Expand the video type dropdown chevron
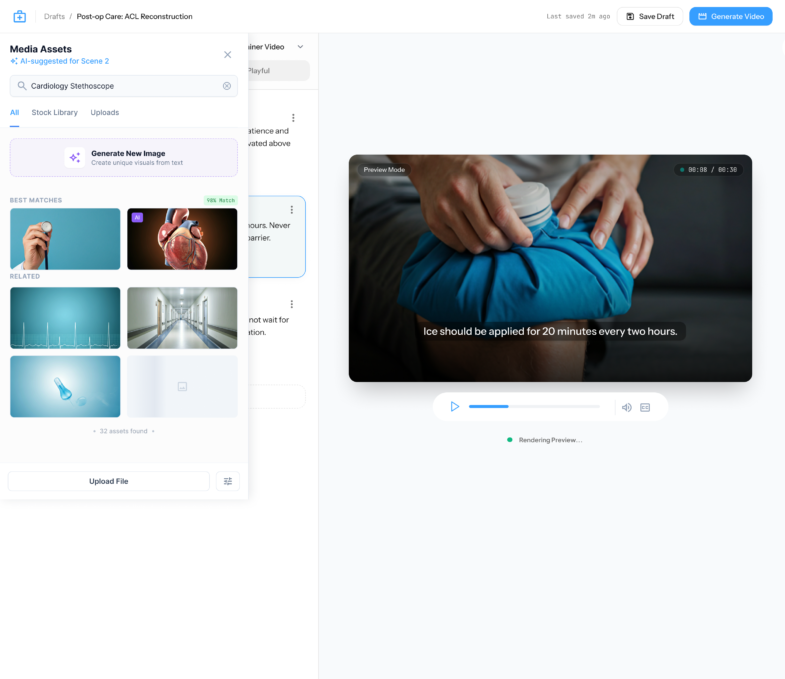Image resolution: width=785 pixels, height=679 pixels. (x=300, y=47)
